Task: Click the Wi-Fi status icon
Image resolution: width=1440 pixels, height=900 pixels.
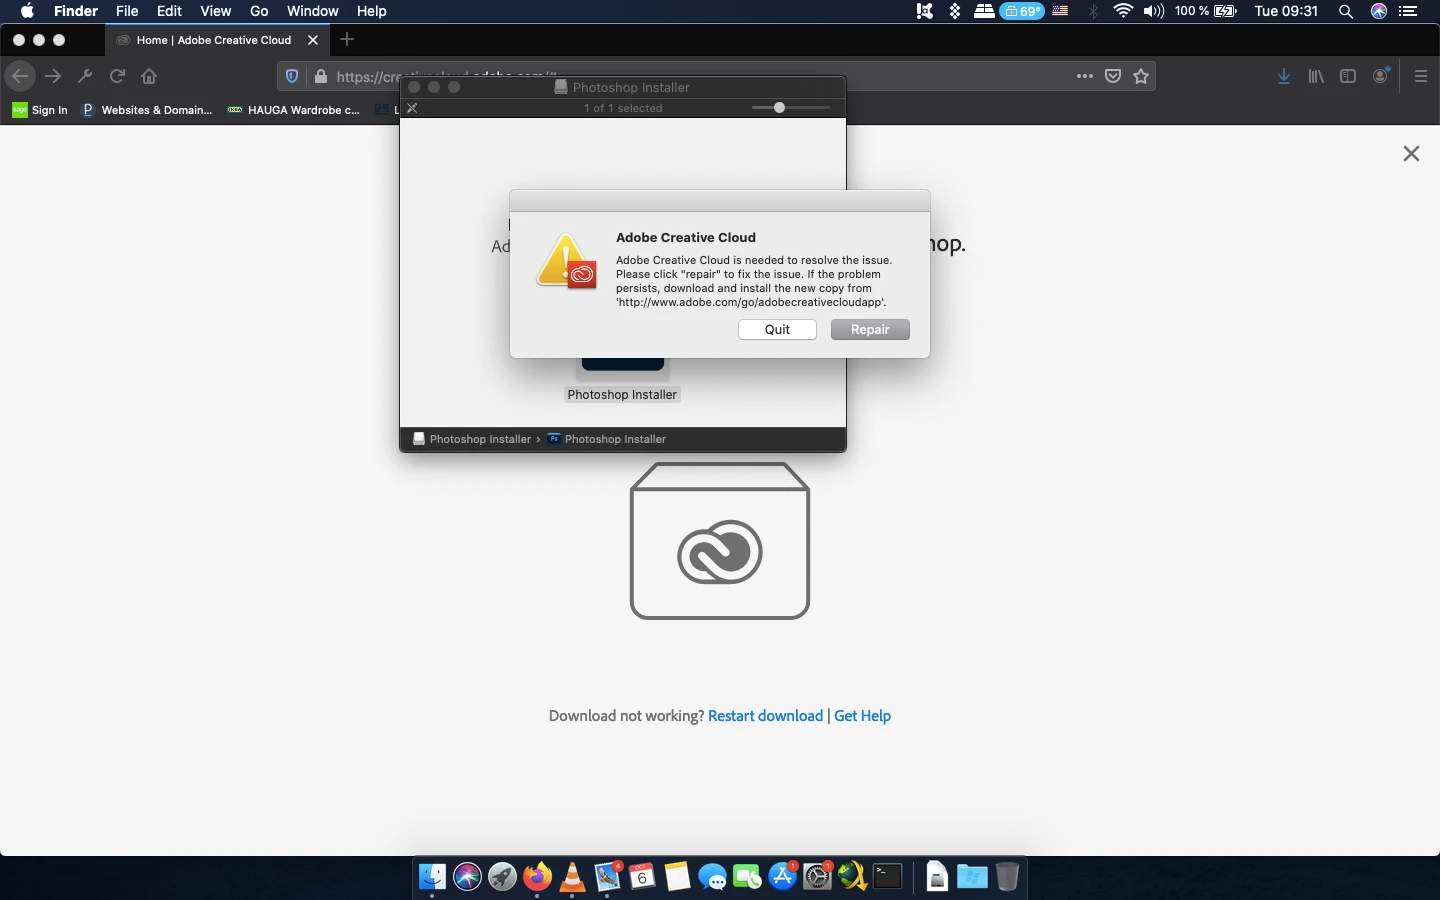Action: (1124, 11)
